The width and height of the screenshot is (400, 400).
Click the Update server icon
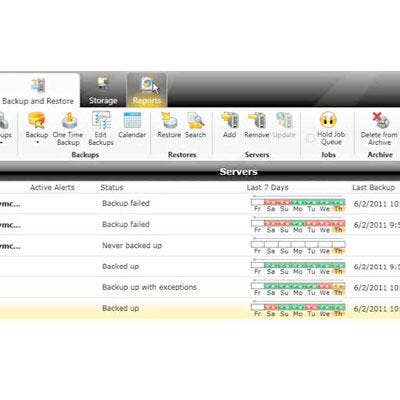click(284, 125)
